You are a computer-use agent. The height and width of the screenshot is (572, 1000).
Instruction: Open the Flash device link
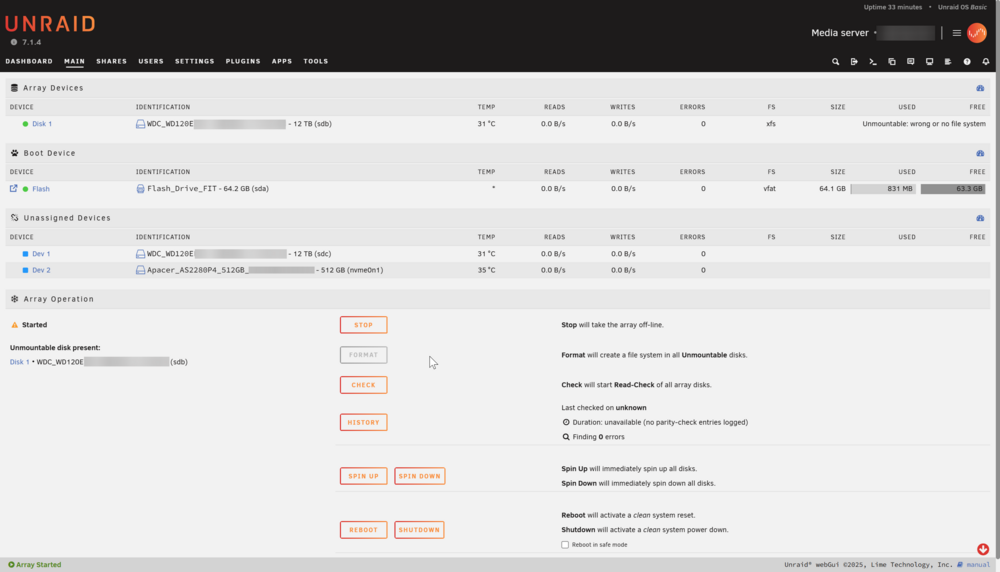(x=41, y=189)
